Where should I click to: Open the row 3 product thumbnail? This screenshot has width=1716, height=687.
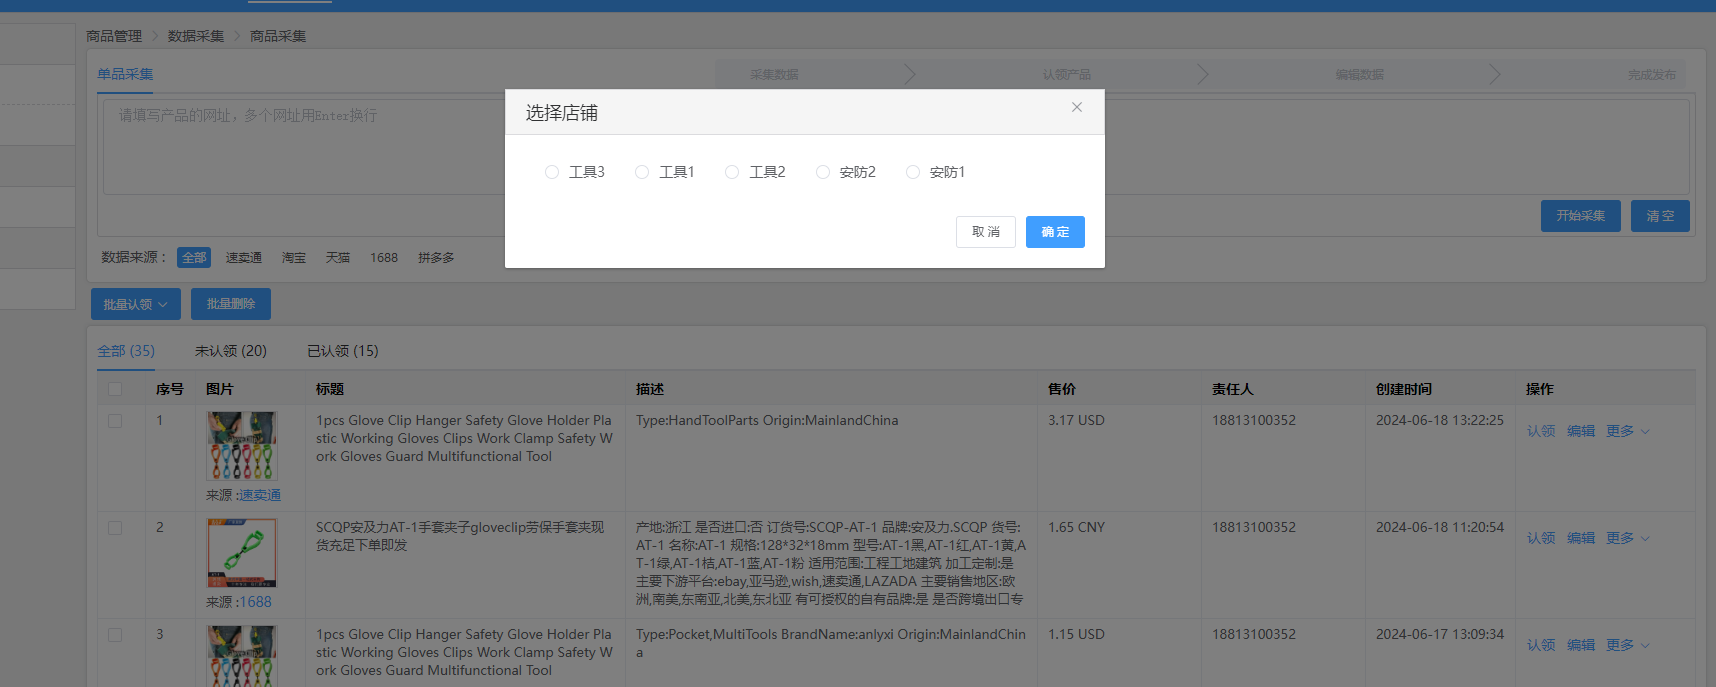pos(242,656)
